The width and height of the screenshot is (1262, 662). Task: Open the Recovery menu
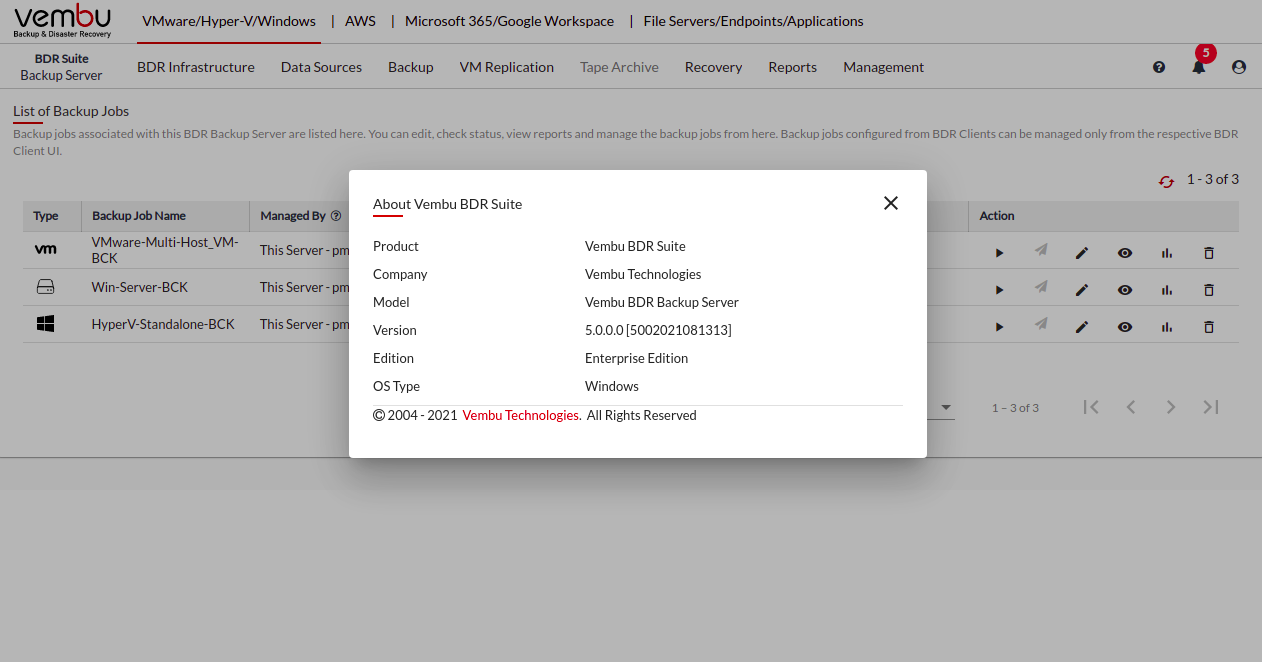pyautogui.click(x=713, y=67)
